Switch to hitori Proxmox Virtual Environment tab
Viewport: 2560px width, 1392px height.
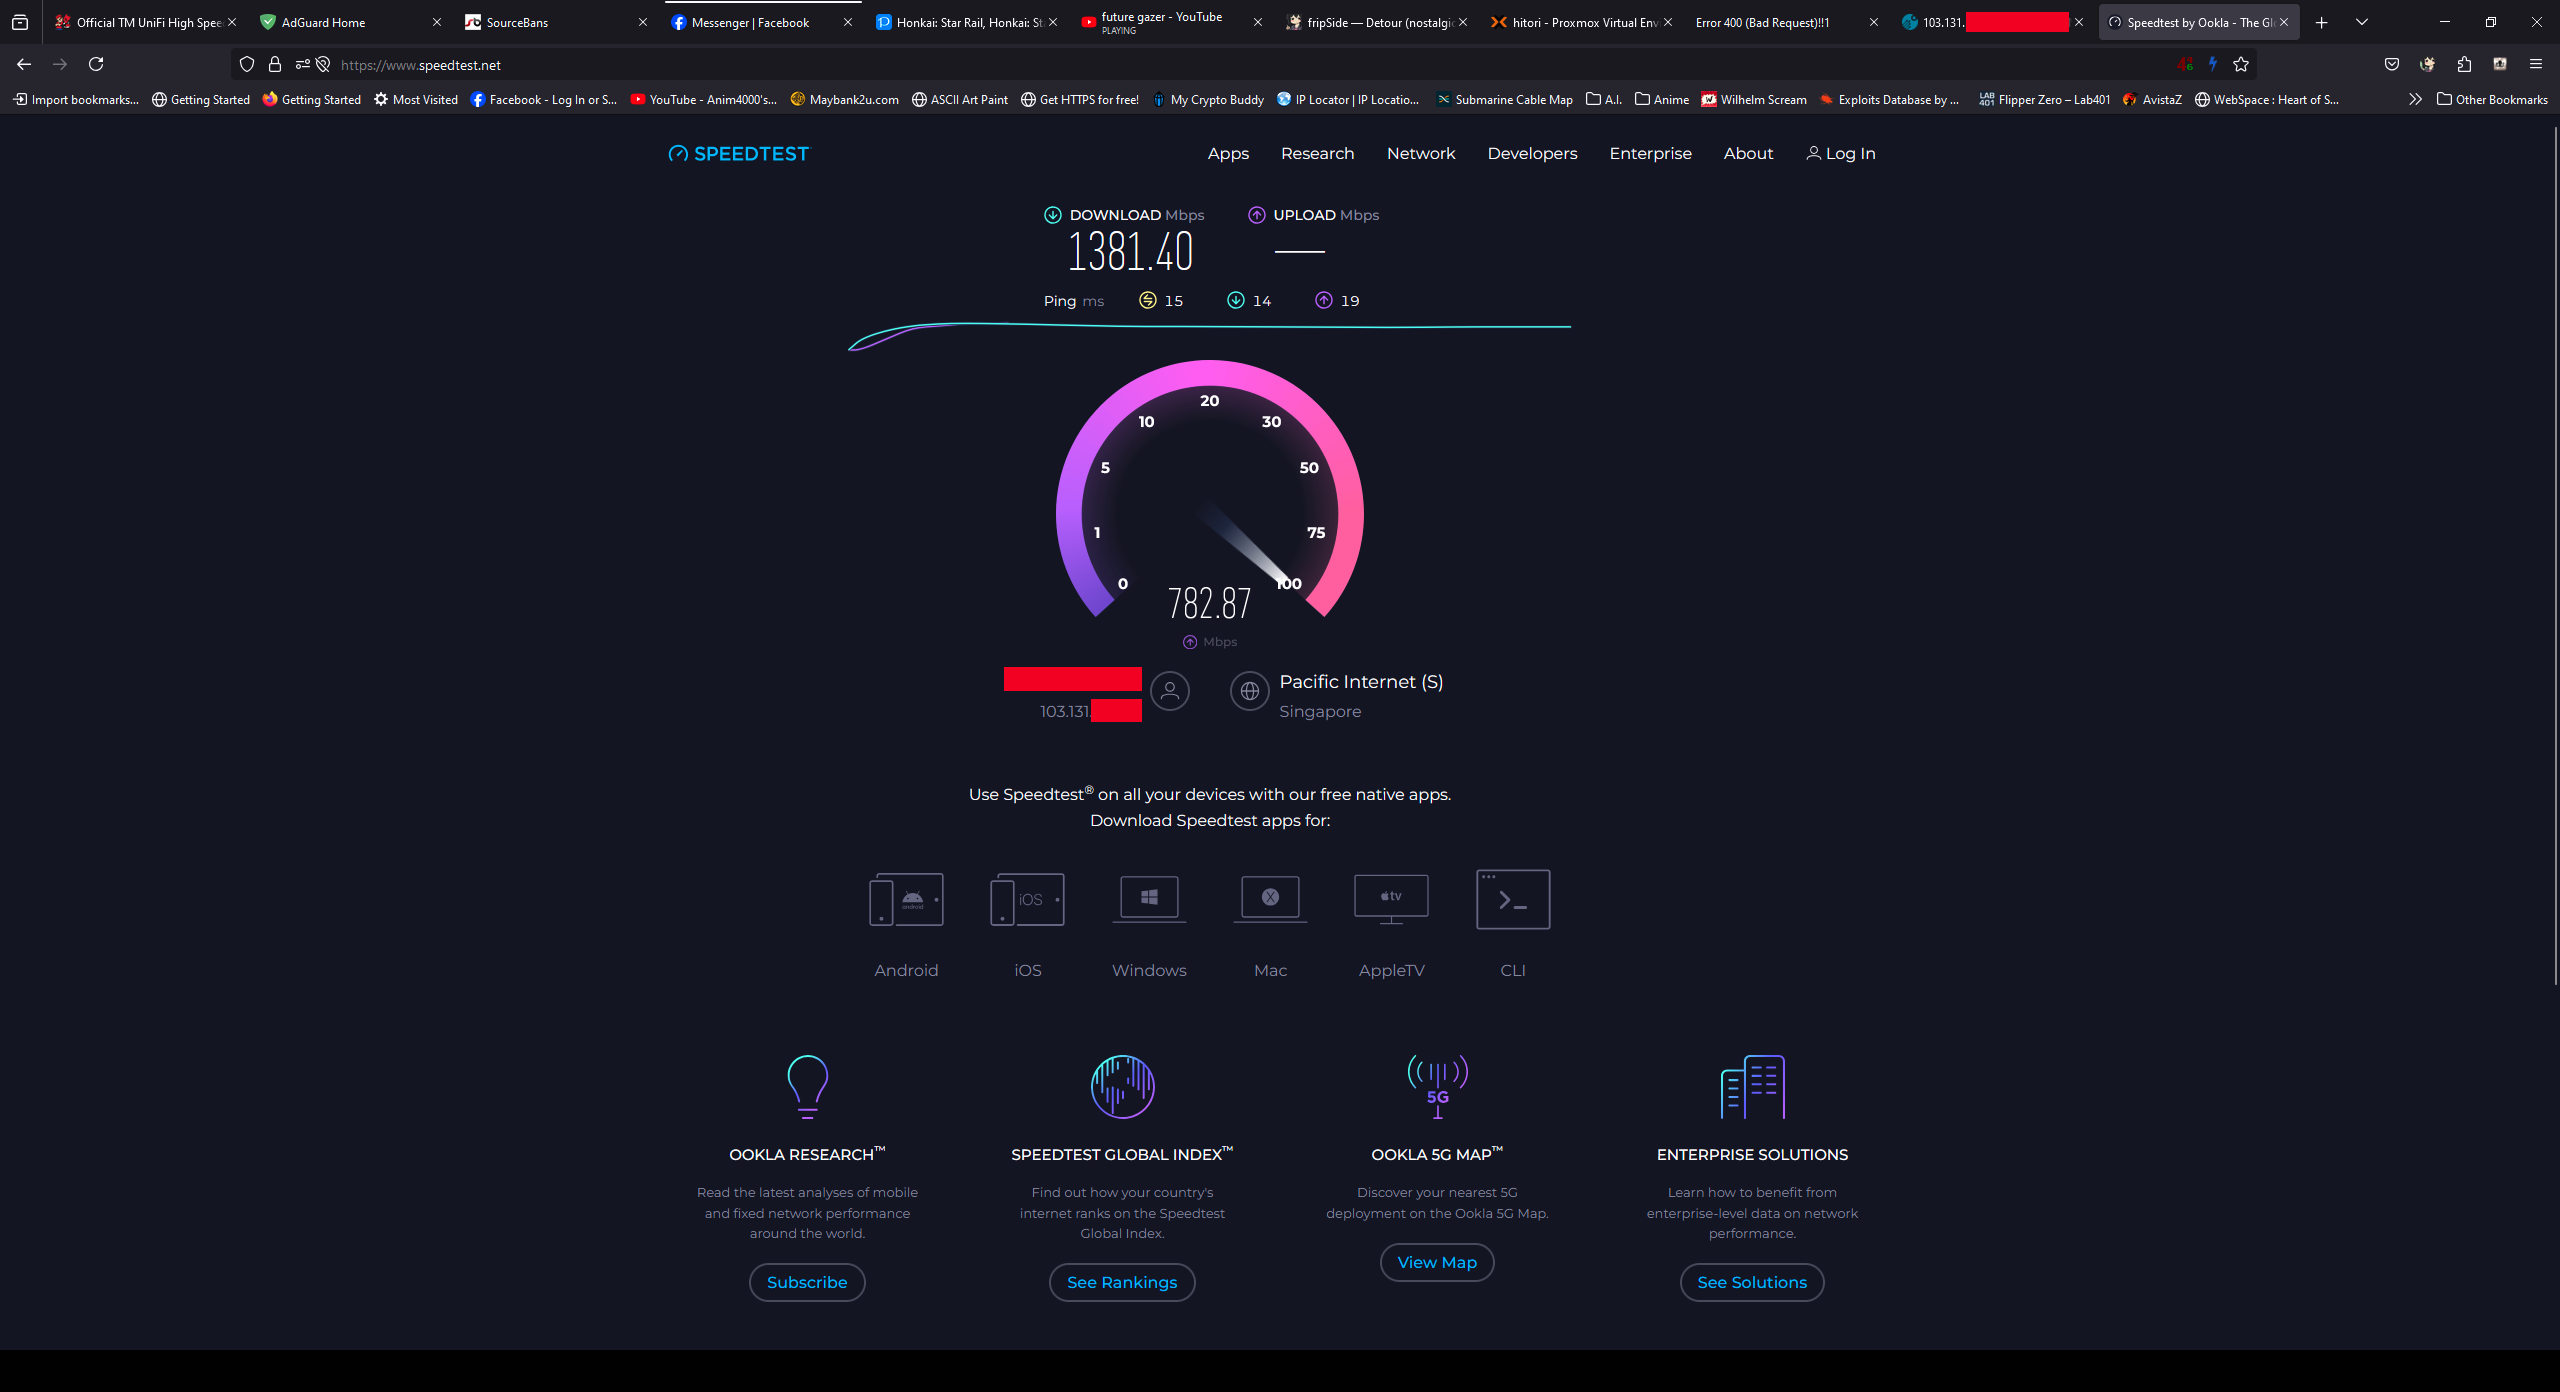click(1581, 22)
